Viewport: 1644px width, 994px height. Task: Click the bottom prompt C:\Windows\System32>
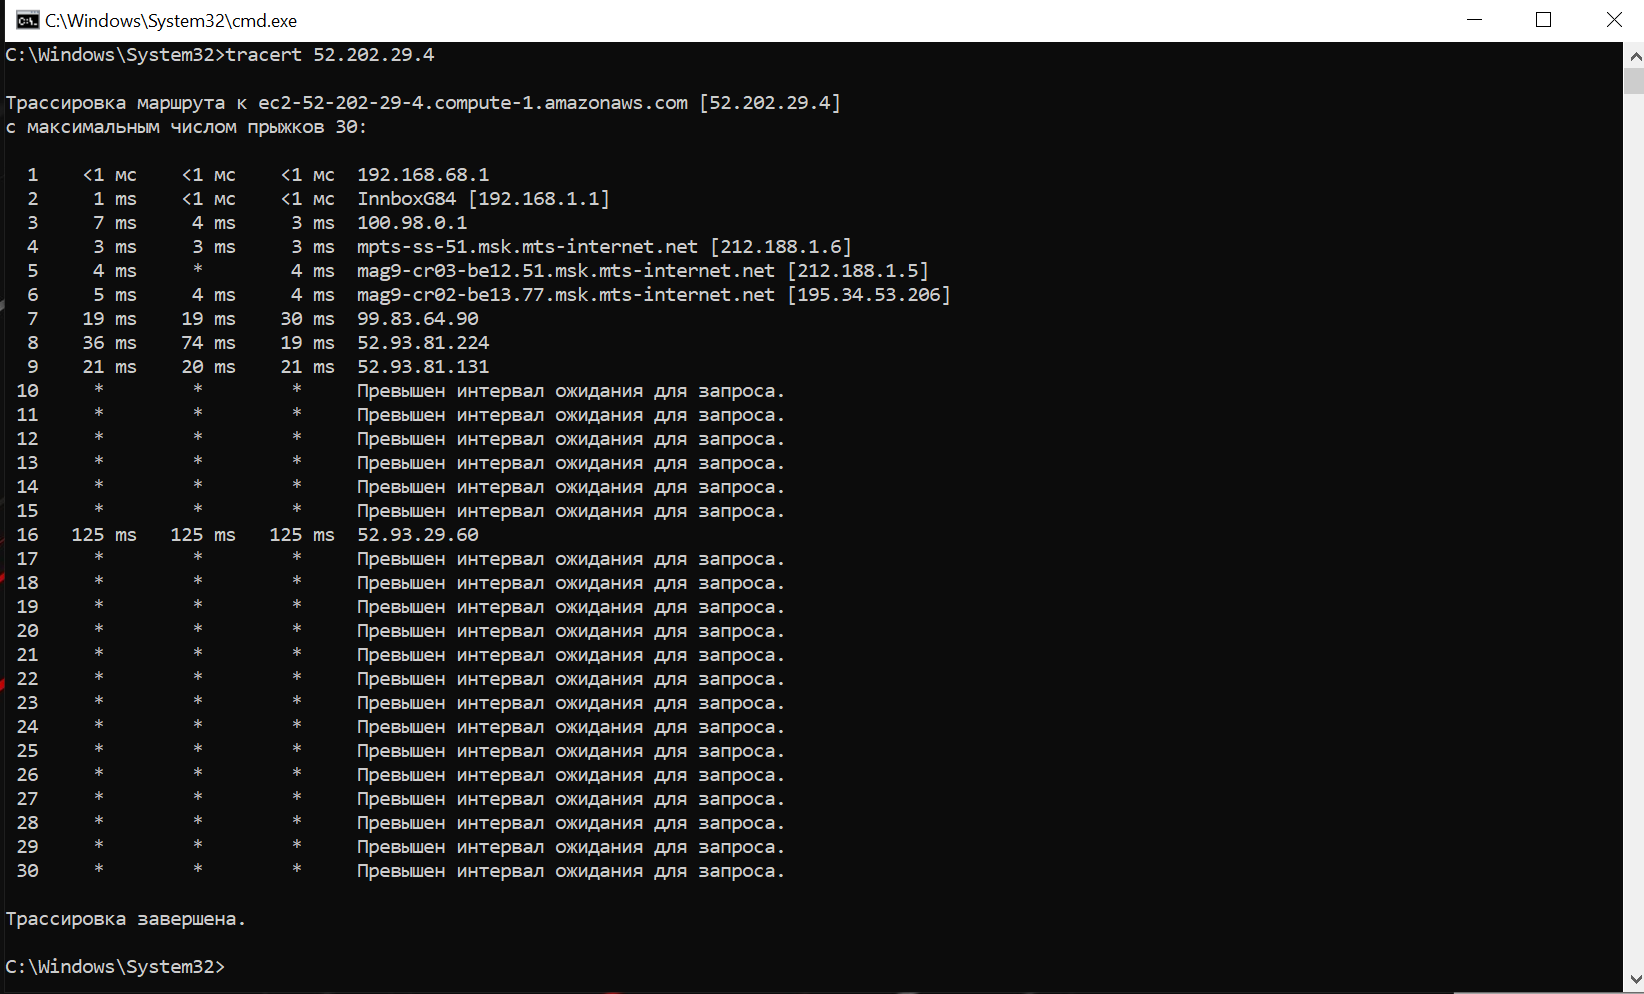point(115,967)
